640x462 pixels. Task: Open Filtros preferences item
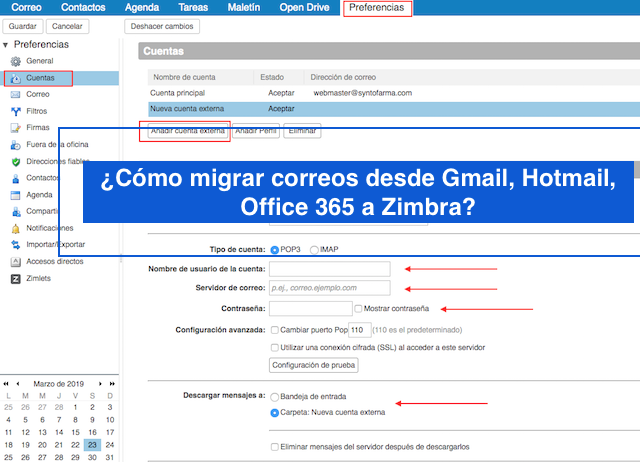(36, 111)
